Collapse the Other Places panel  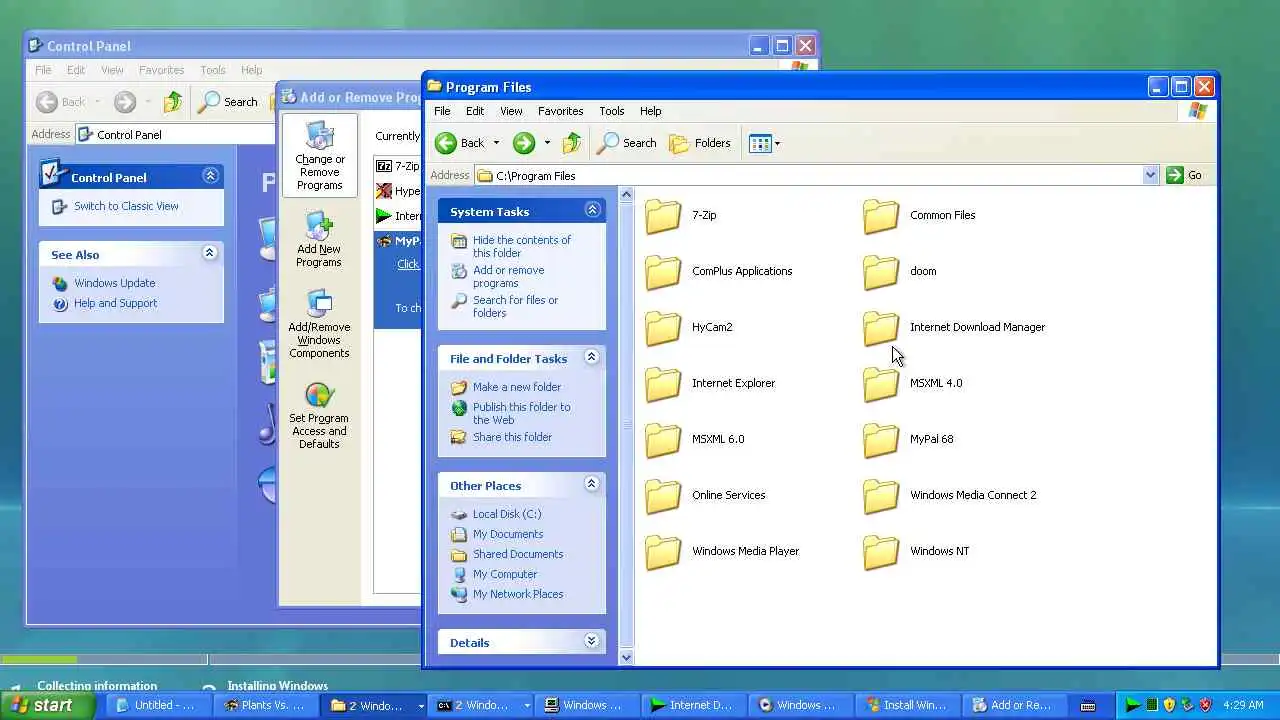click(591, 484)
